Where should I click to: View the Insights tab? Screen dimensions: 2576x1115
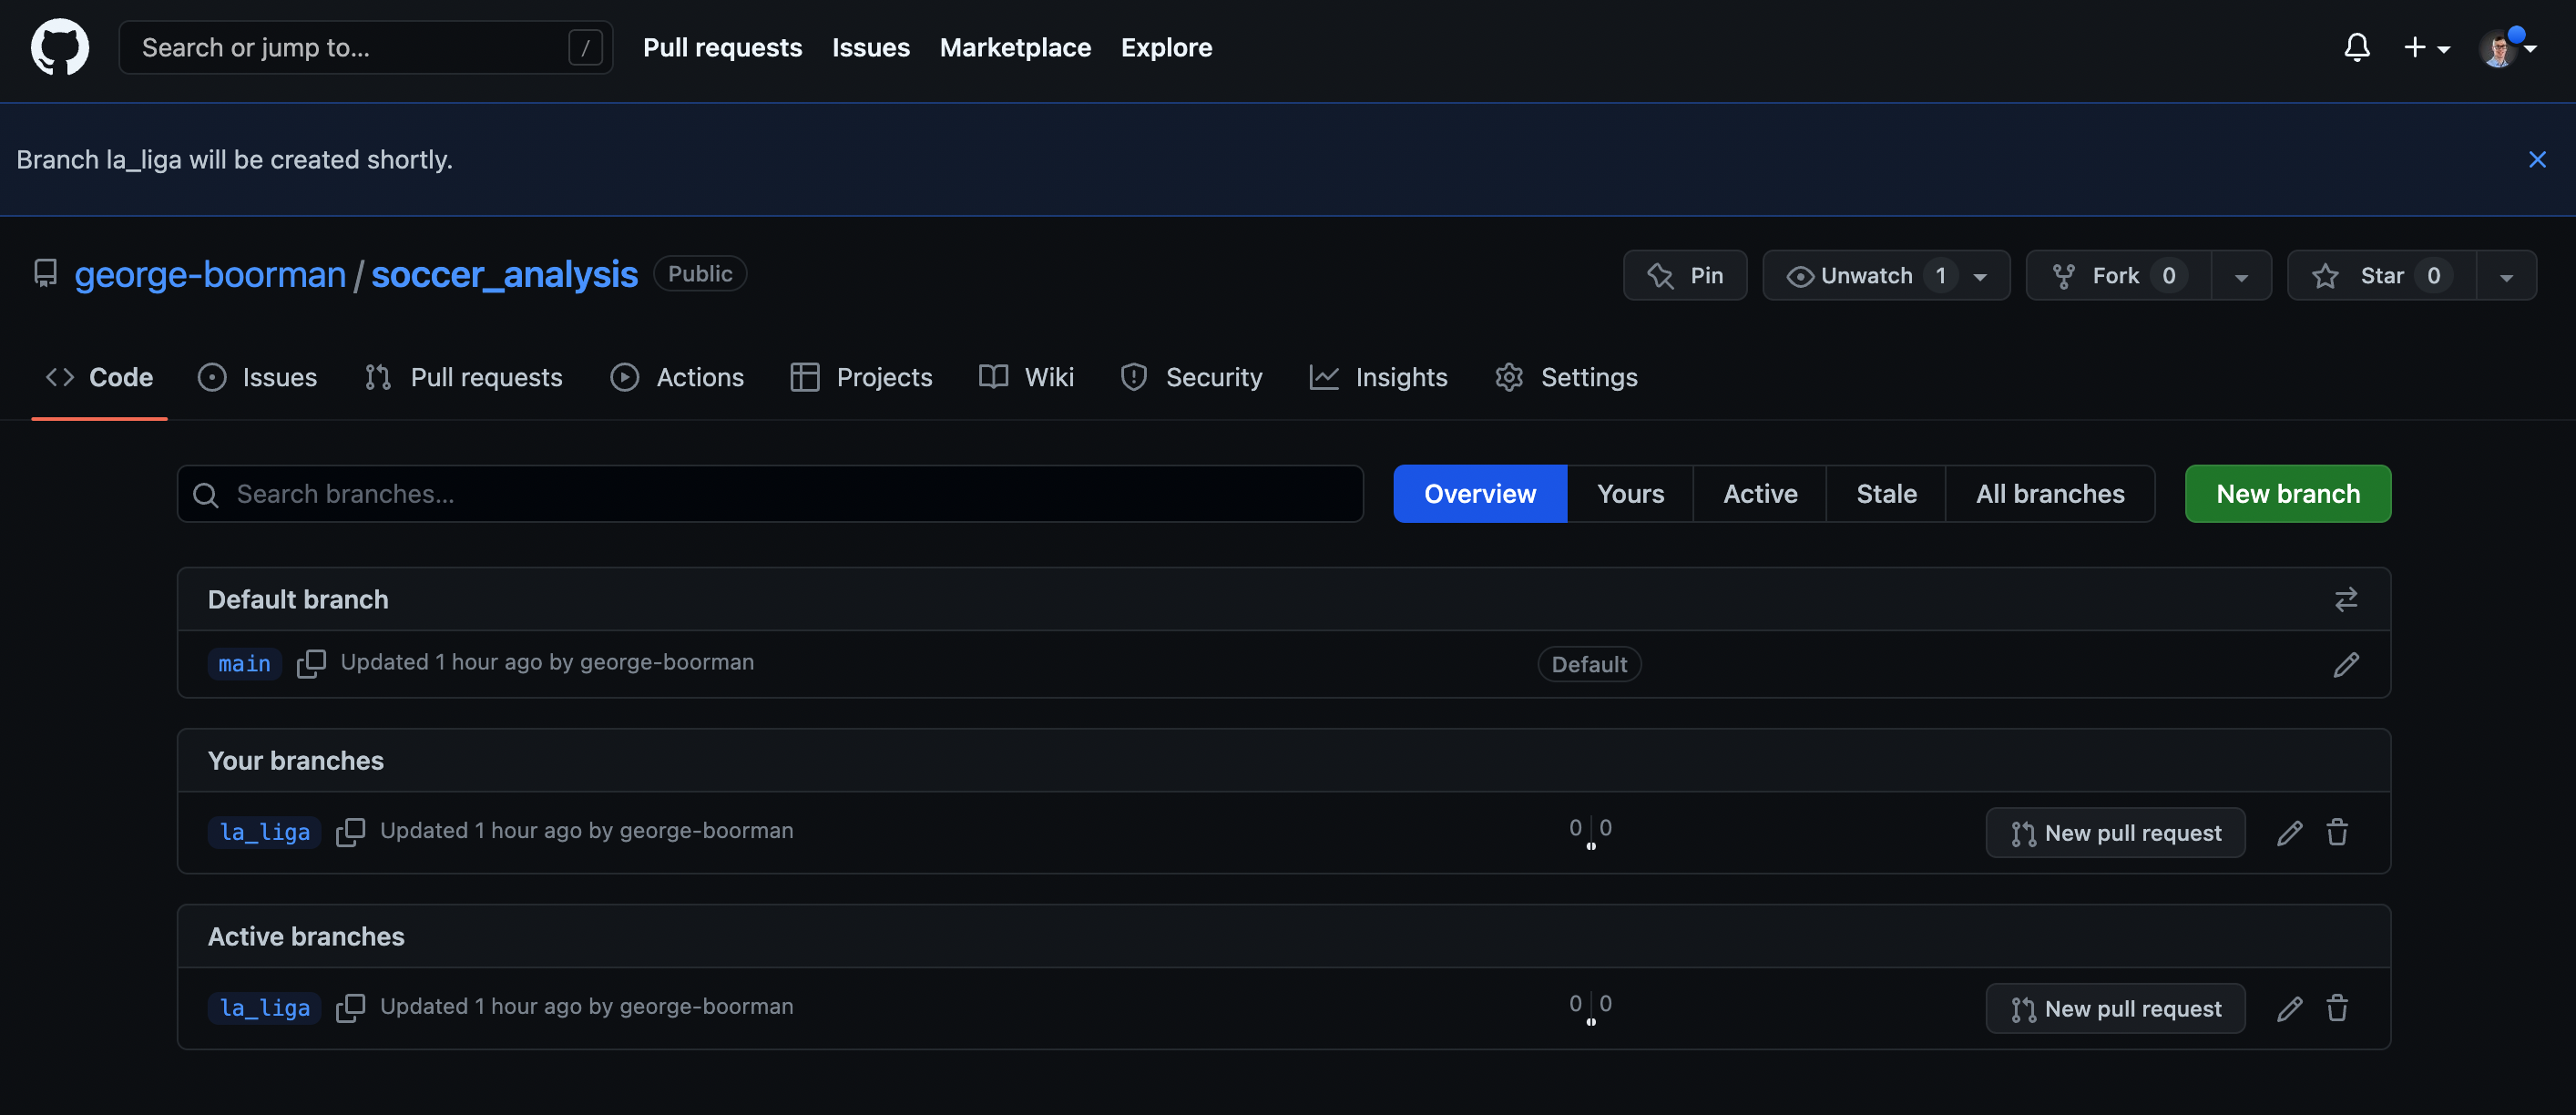pos(1378,377)
